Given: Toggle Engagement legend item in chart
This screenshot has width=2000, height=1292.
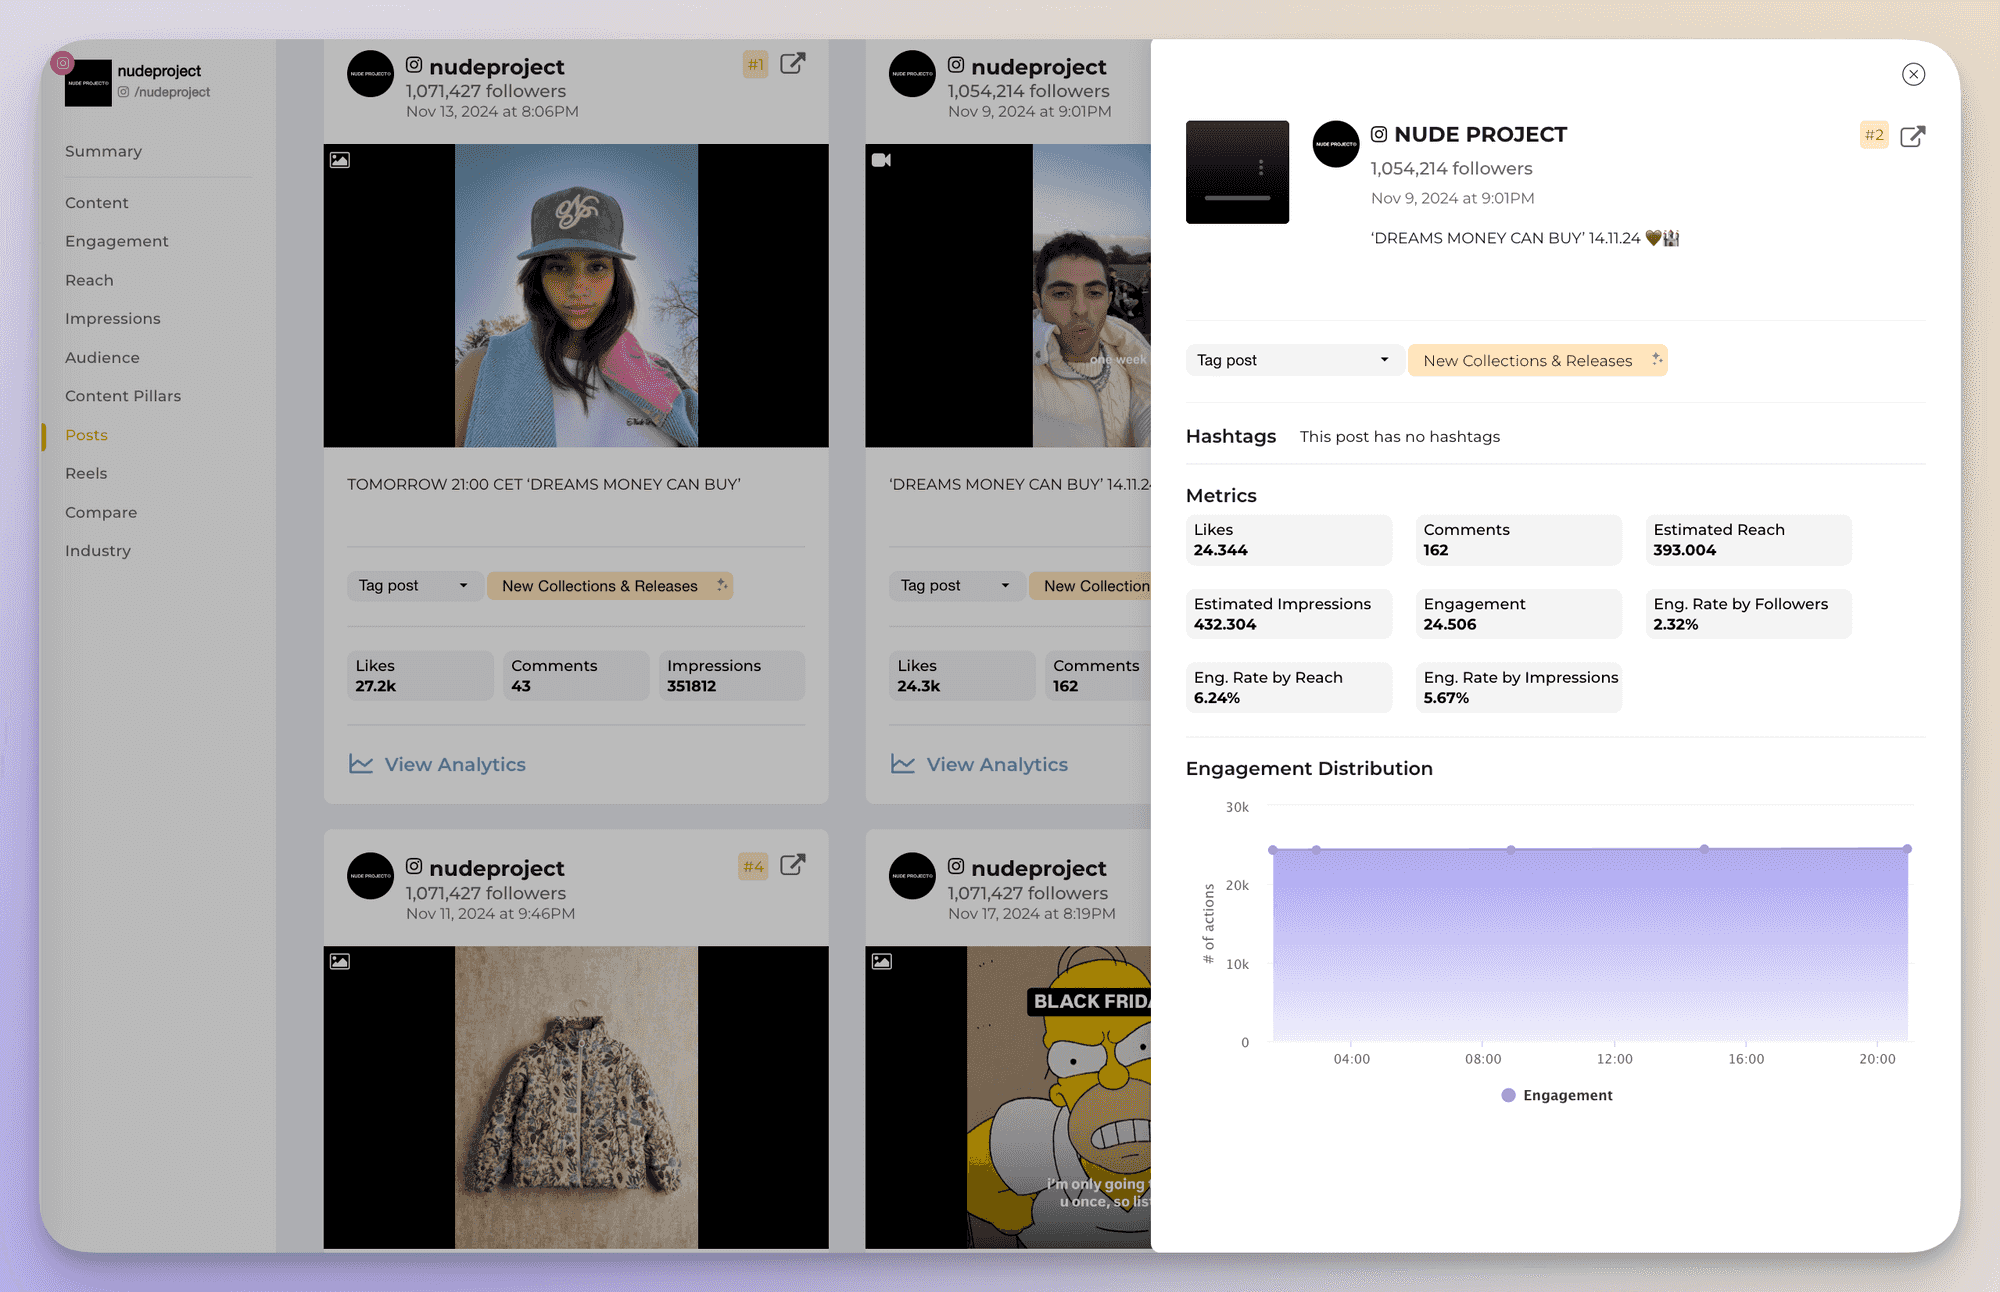Looking at the screenshot, I should pos(1557,1095).
